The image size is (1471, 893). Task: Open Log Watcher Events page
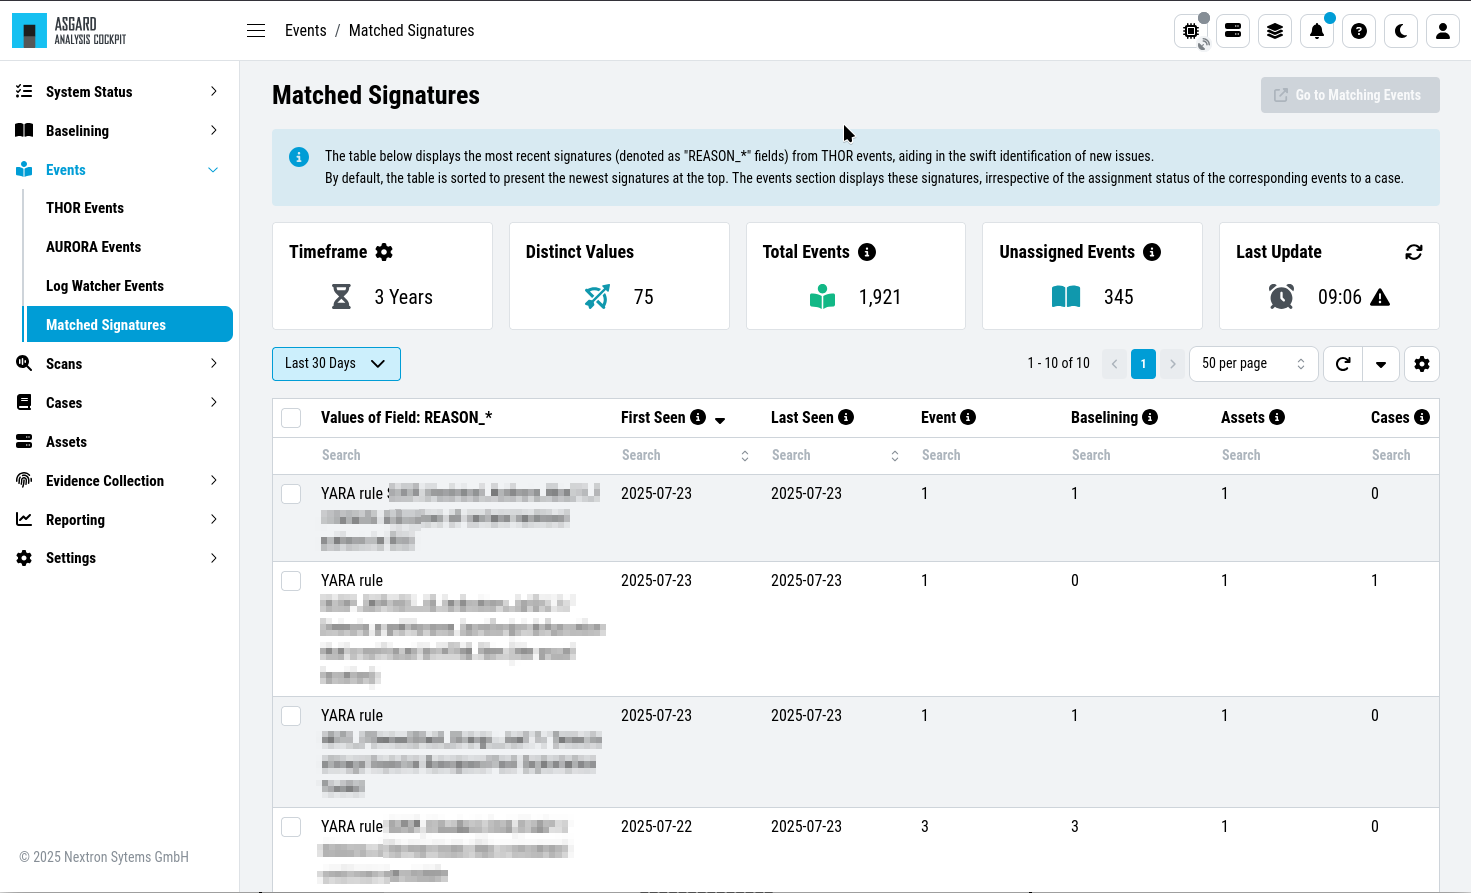[x=105, y=286]
